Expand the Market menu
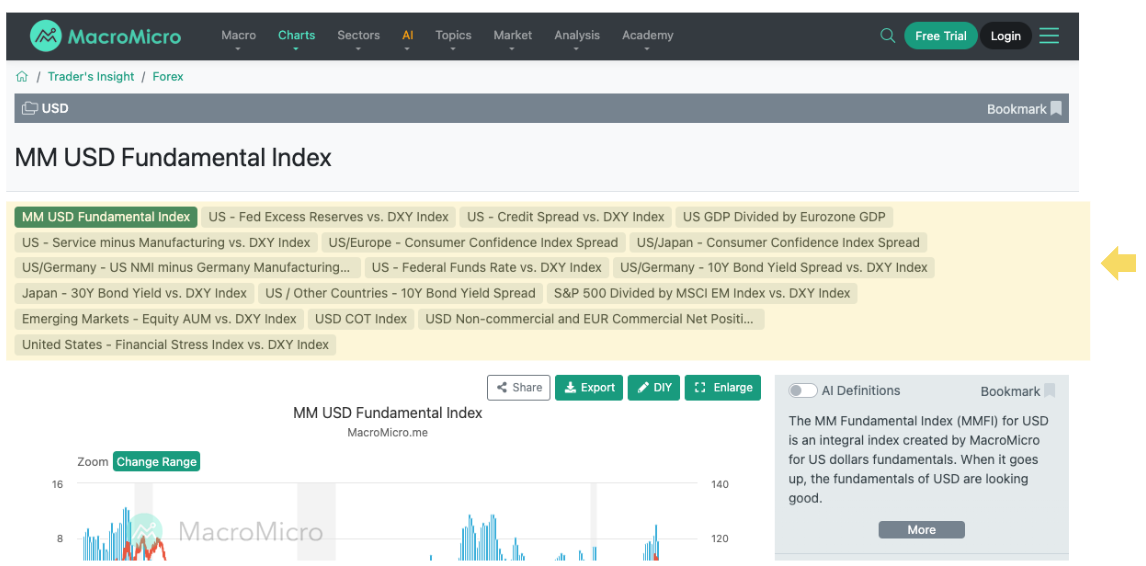 512,35
